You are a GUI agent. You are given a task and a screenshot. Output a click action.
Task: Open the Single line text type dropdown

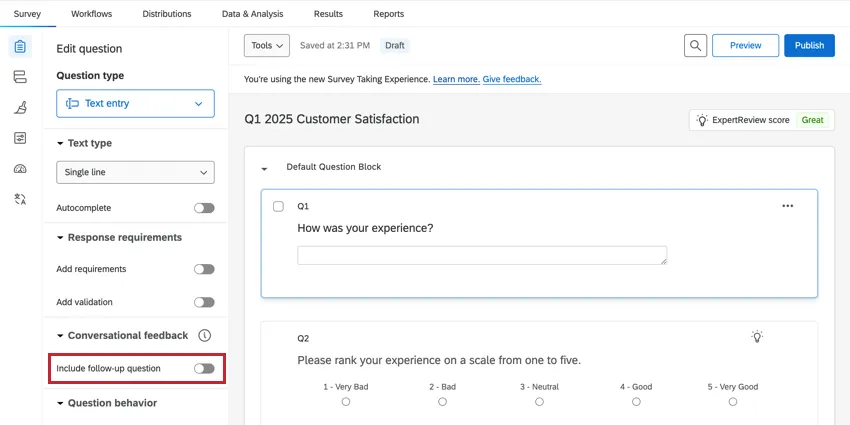click(135, 172)
